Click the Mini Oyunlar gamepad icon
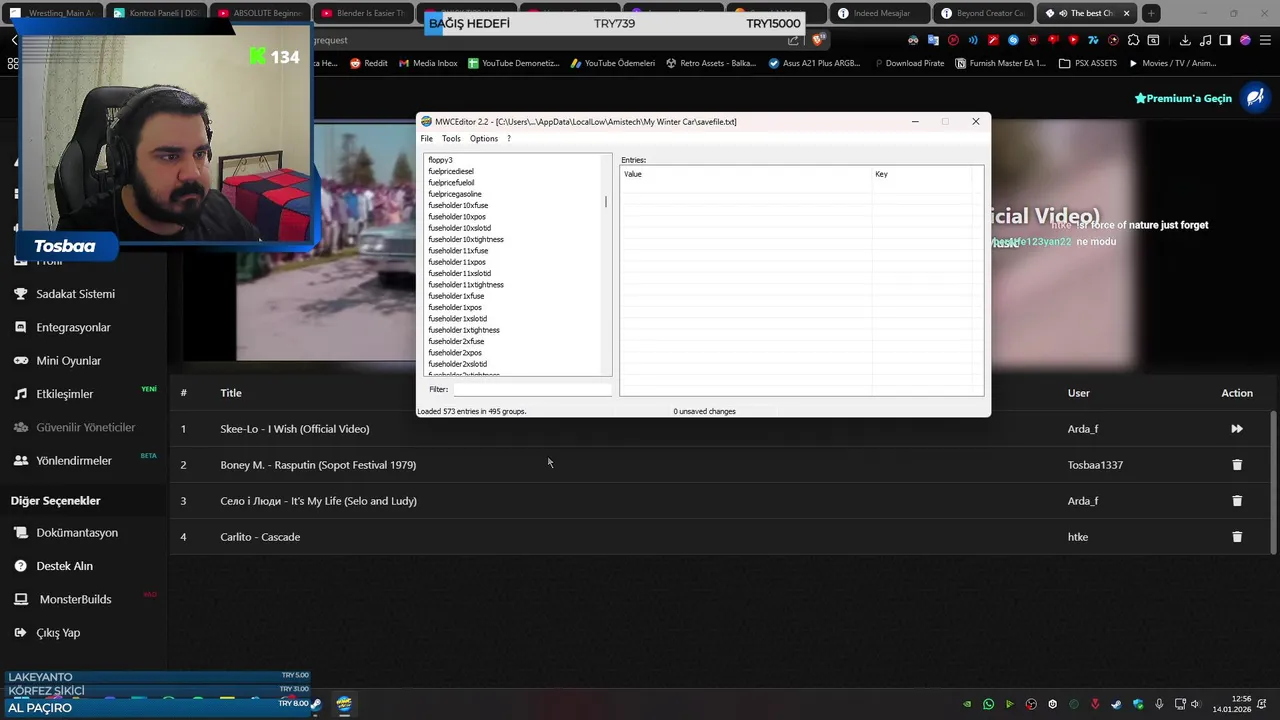 pos(20,361)
